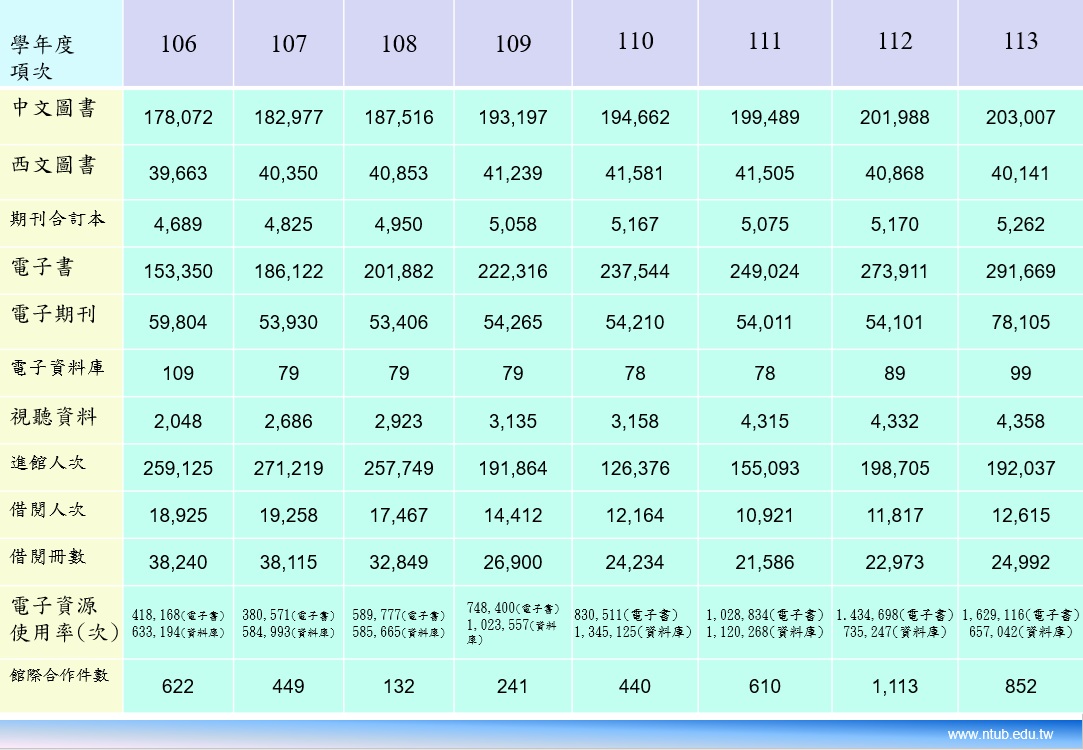Select the cell showing 203,007
This screenshot has height=750, width=1083.
pyautogui.click(x=1020, y=117)
